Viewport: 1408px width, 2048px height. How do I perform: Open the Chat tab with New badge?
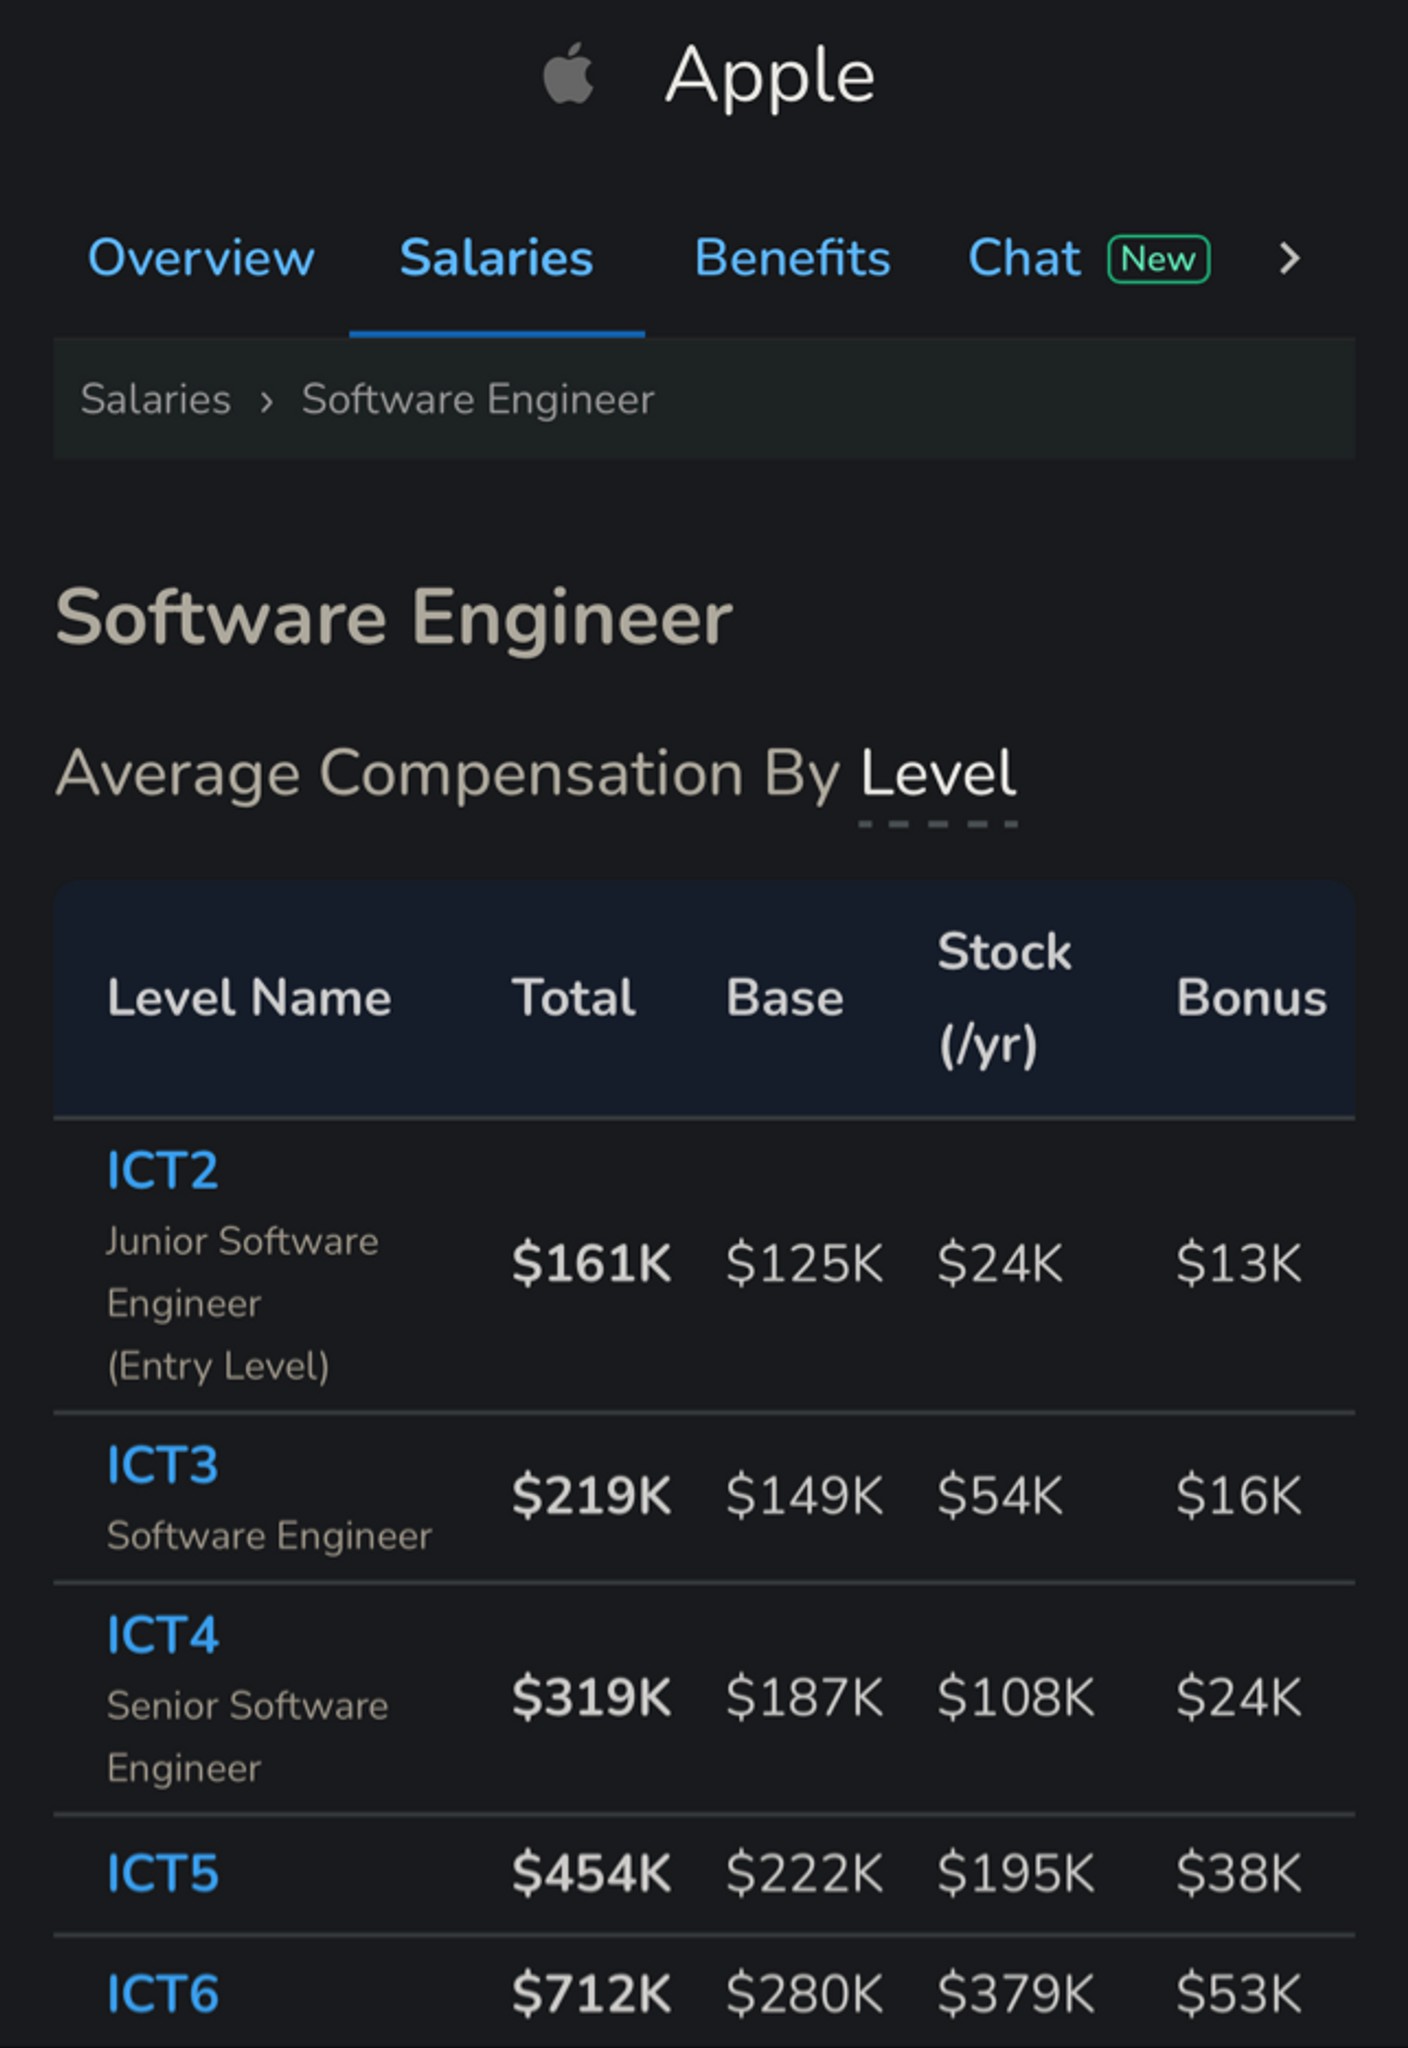(1022, 258)
